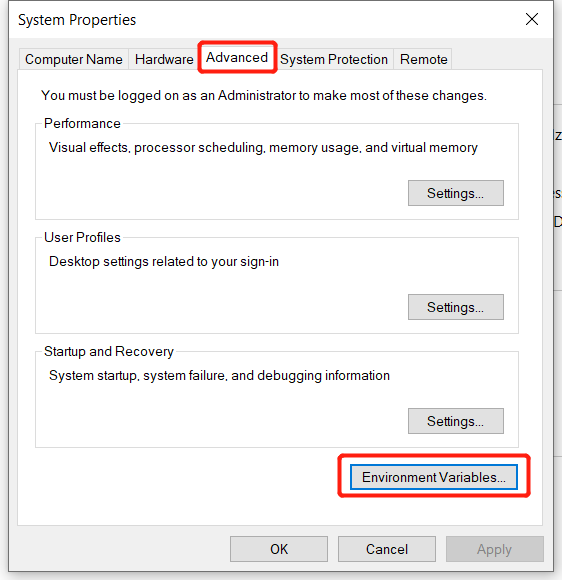The width and height of the screenshot is (562, 580).
Task: Click the visual effects description text
Action: (x=263, y=148)
